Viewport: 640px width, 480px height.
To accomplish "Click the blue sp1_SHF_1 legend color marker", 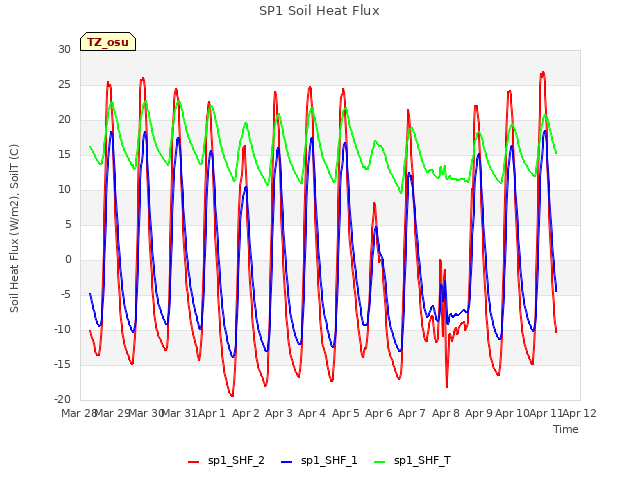I will tap(287, 462).
